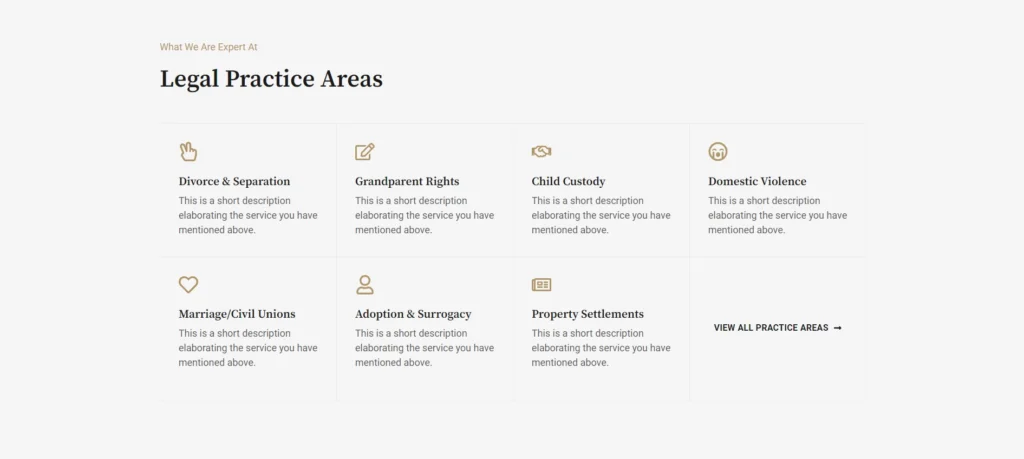
Task: Click the crying face icon above Domestic Violence
Action: coord(718,152)
